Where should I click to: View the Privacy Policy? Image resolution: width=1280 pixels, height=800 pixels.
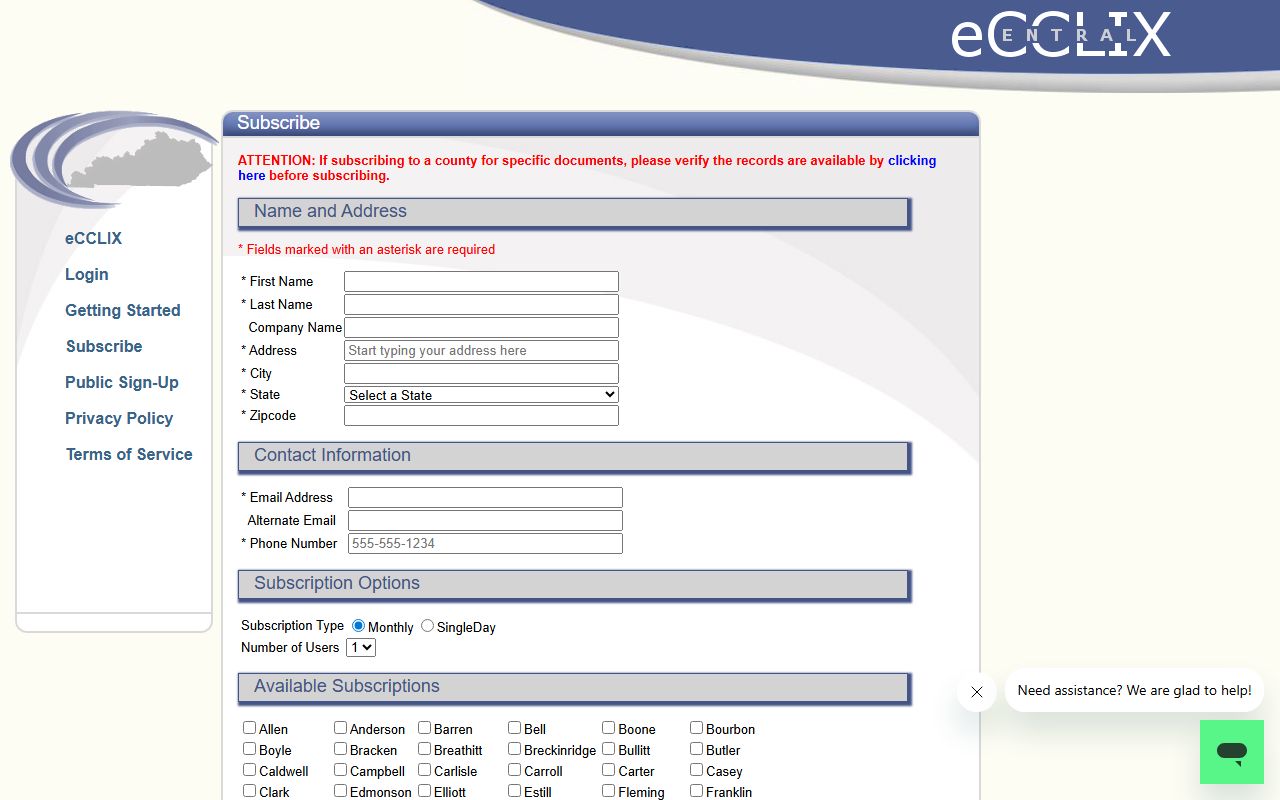click(x=119, y=418)
